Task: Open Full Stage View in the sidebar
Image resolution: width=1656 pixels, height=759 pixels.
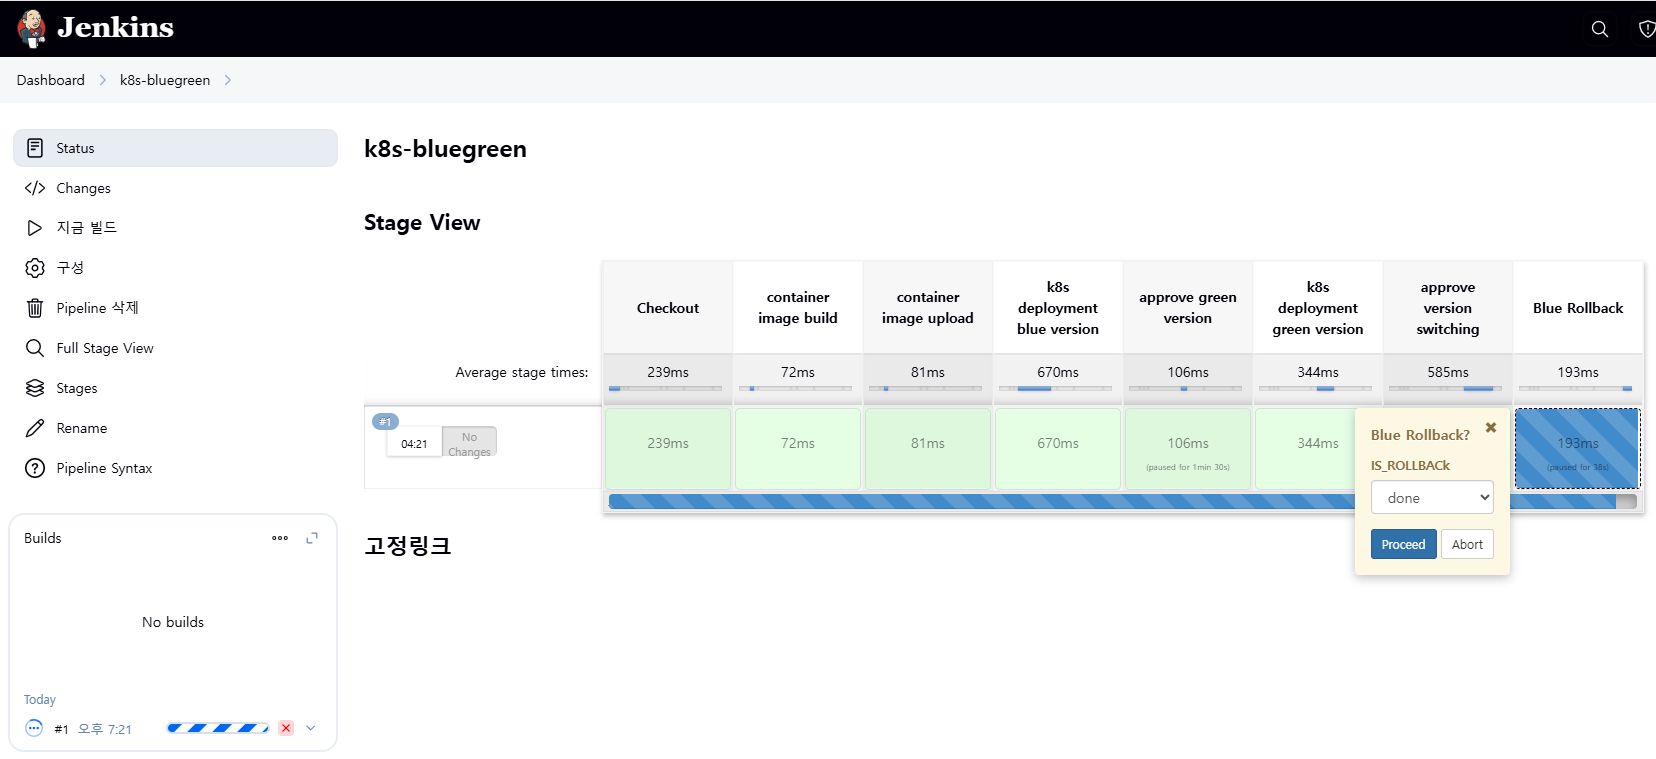Action: tap(175, 348)
